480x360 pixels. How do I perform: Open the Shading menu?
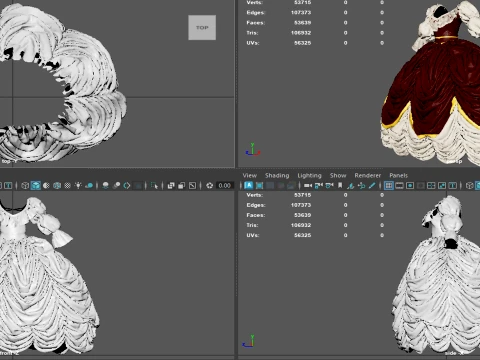[x=277, y=175]
